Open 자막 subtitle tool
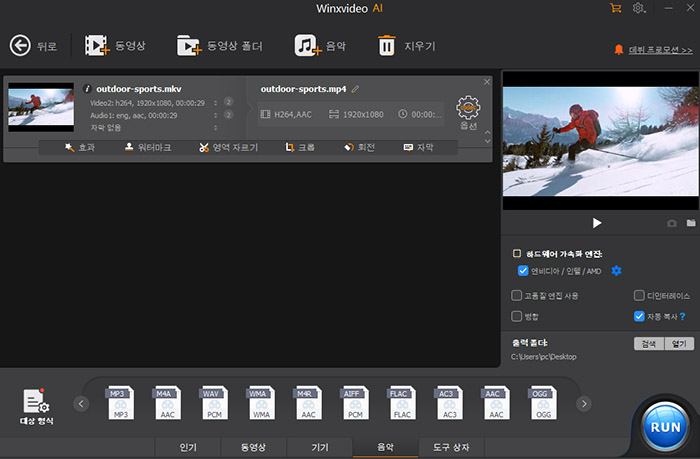Image resolution: width=700 pixels, height=459 pixels. (x=418, y=147)
